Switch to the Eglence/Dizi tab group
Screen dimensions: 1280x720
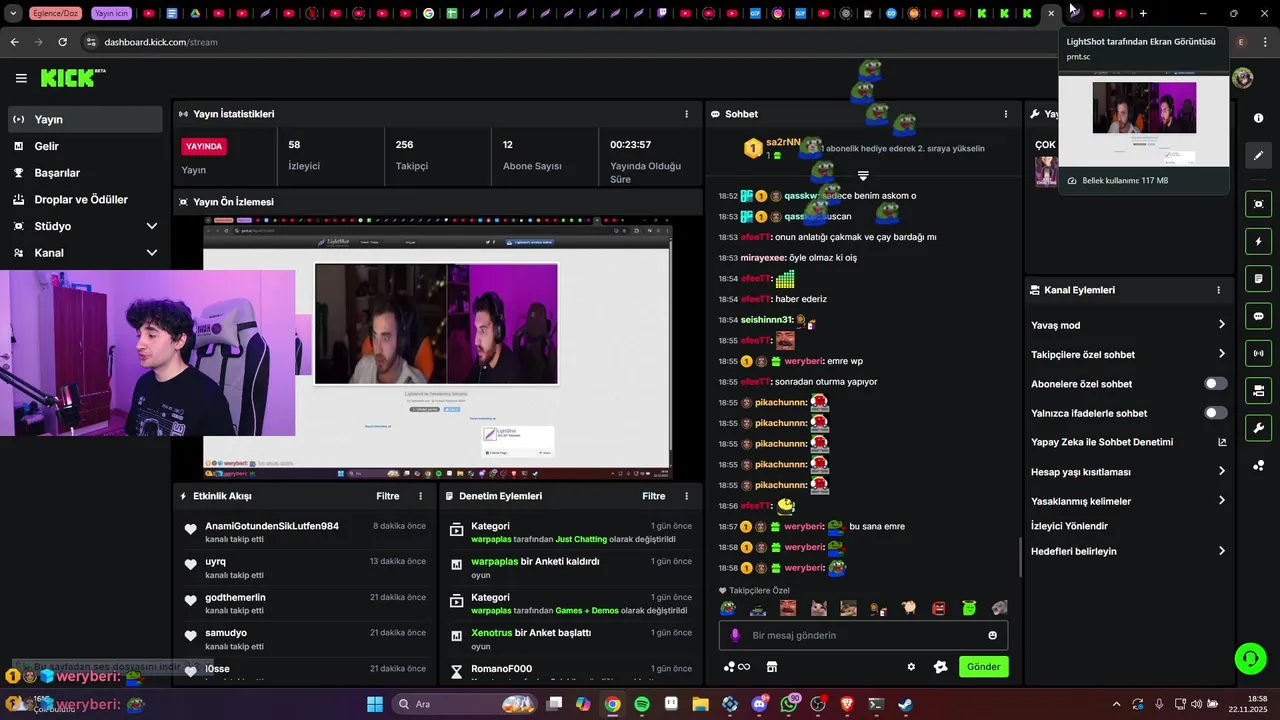tap(55, 13)
